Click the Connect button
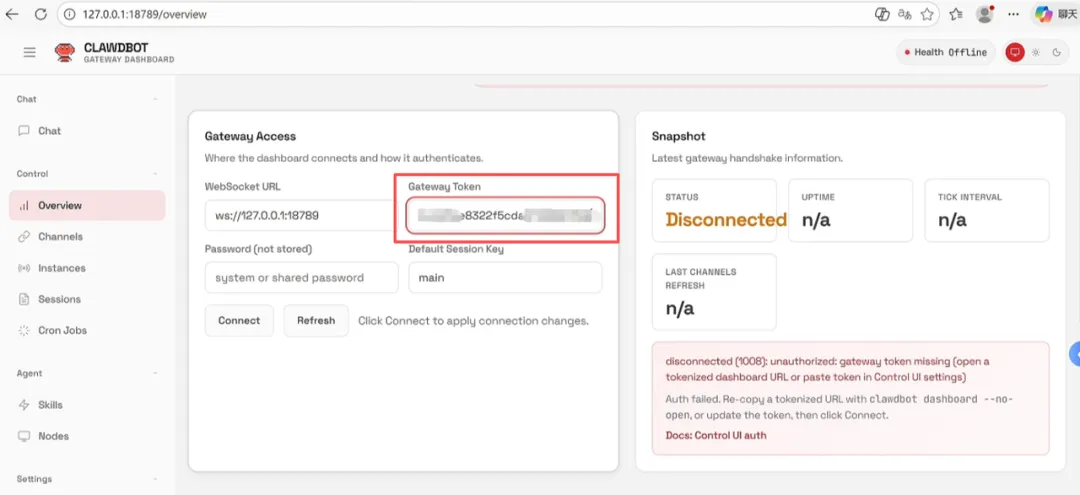 click(x=239, y=321)
